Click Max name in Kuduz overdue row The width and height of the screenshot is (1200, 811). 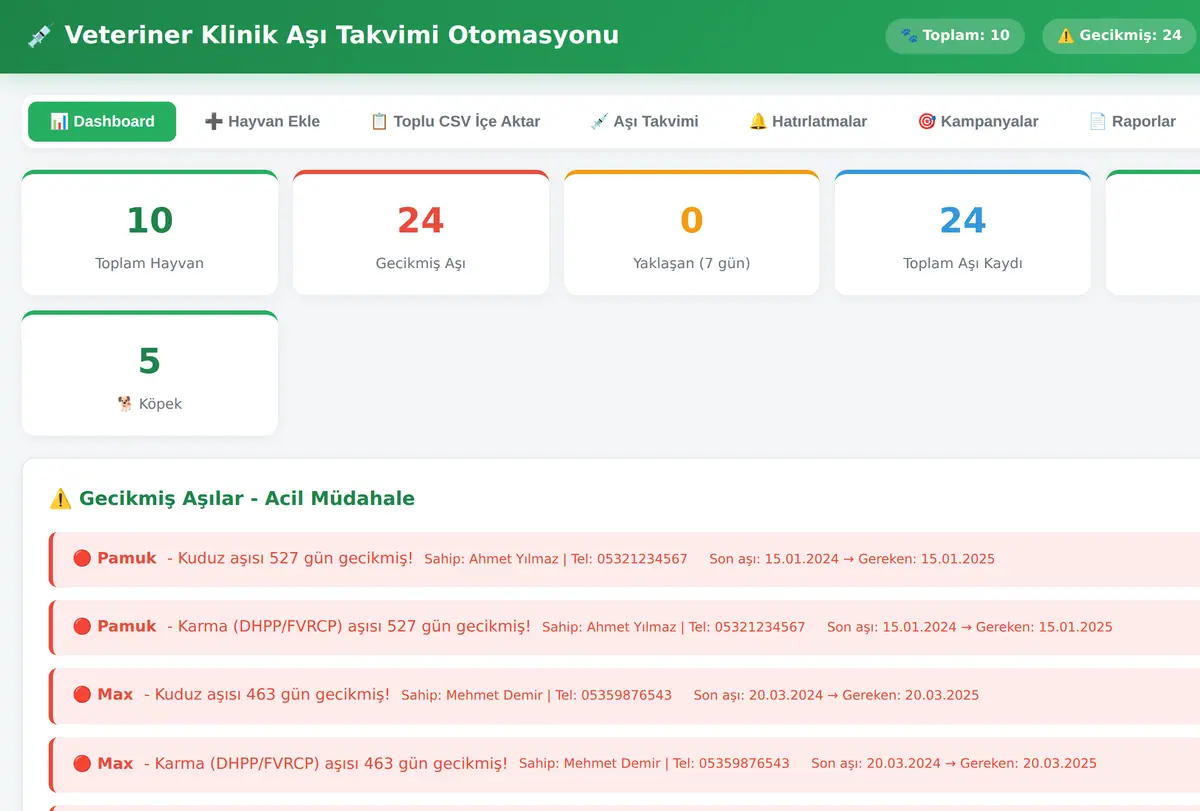[115, 694]
